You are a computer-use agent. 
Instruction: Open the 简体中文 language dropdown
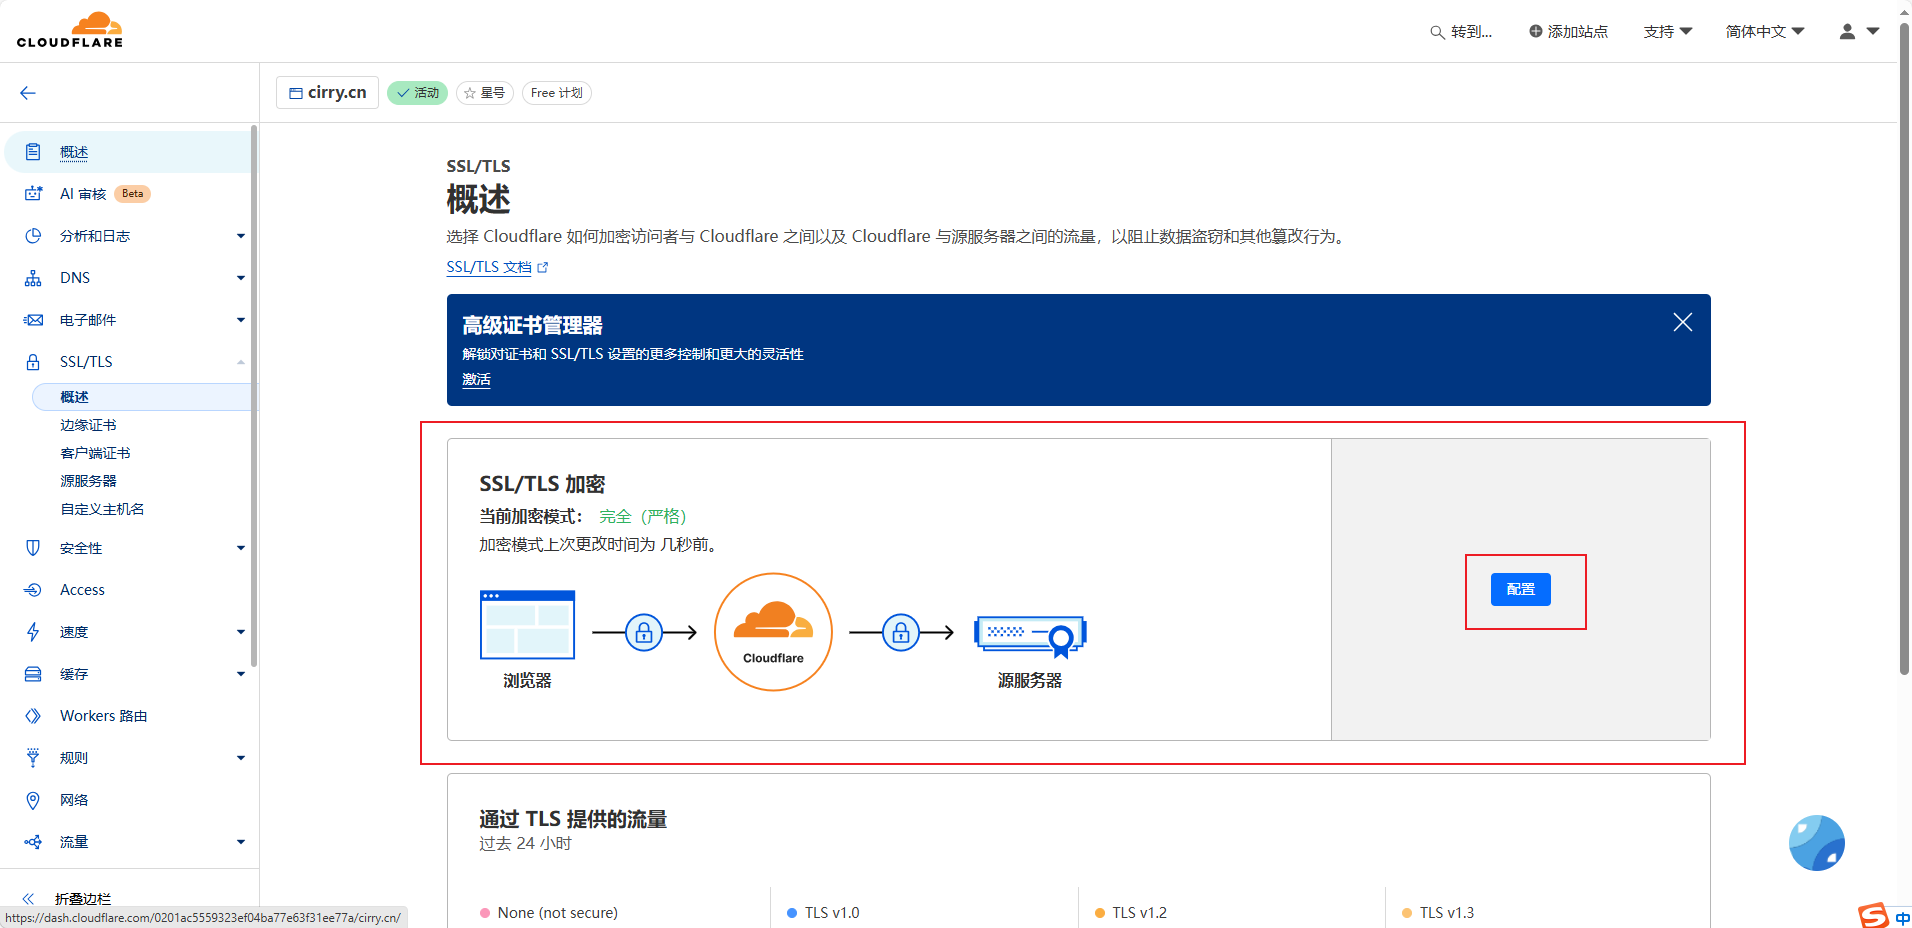tap(1764, 32)
